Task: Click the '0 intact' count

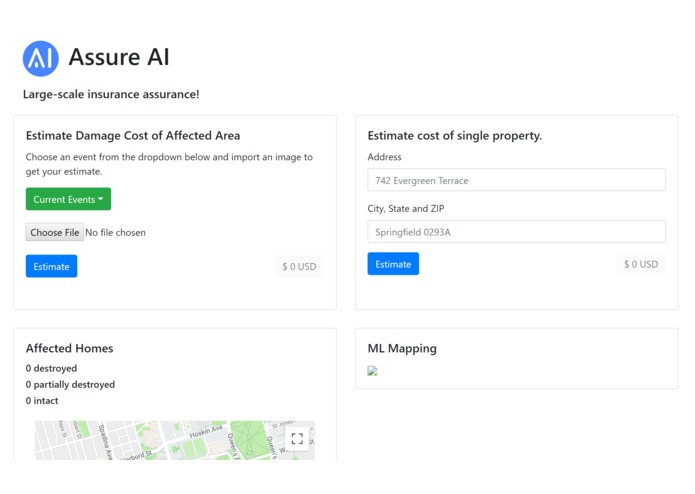Action: pos(42,401)
